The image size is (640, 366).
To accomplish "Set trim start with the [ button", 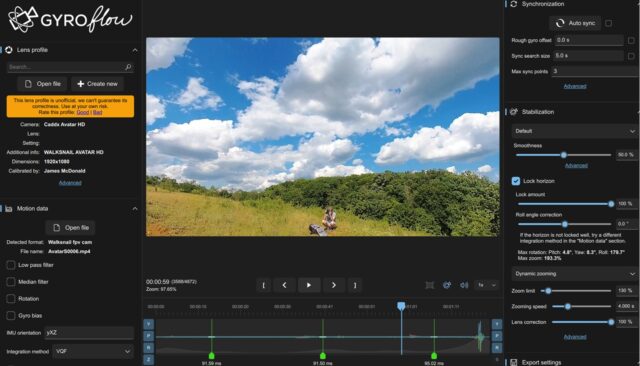I will click(x=263, y=285).
